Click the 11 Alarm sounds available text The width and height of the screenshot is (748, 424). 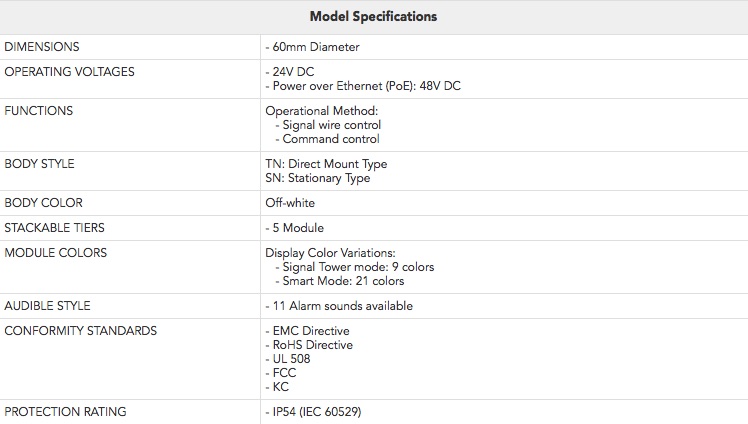tap(339, 306)
